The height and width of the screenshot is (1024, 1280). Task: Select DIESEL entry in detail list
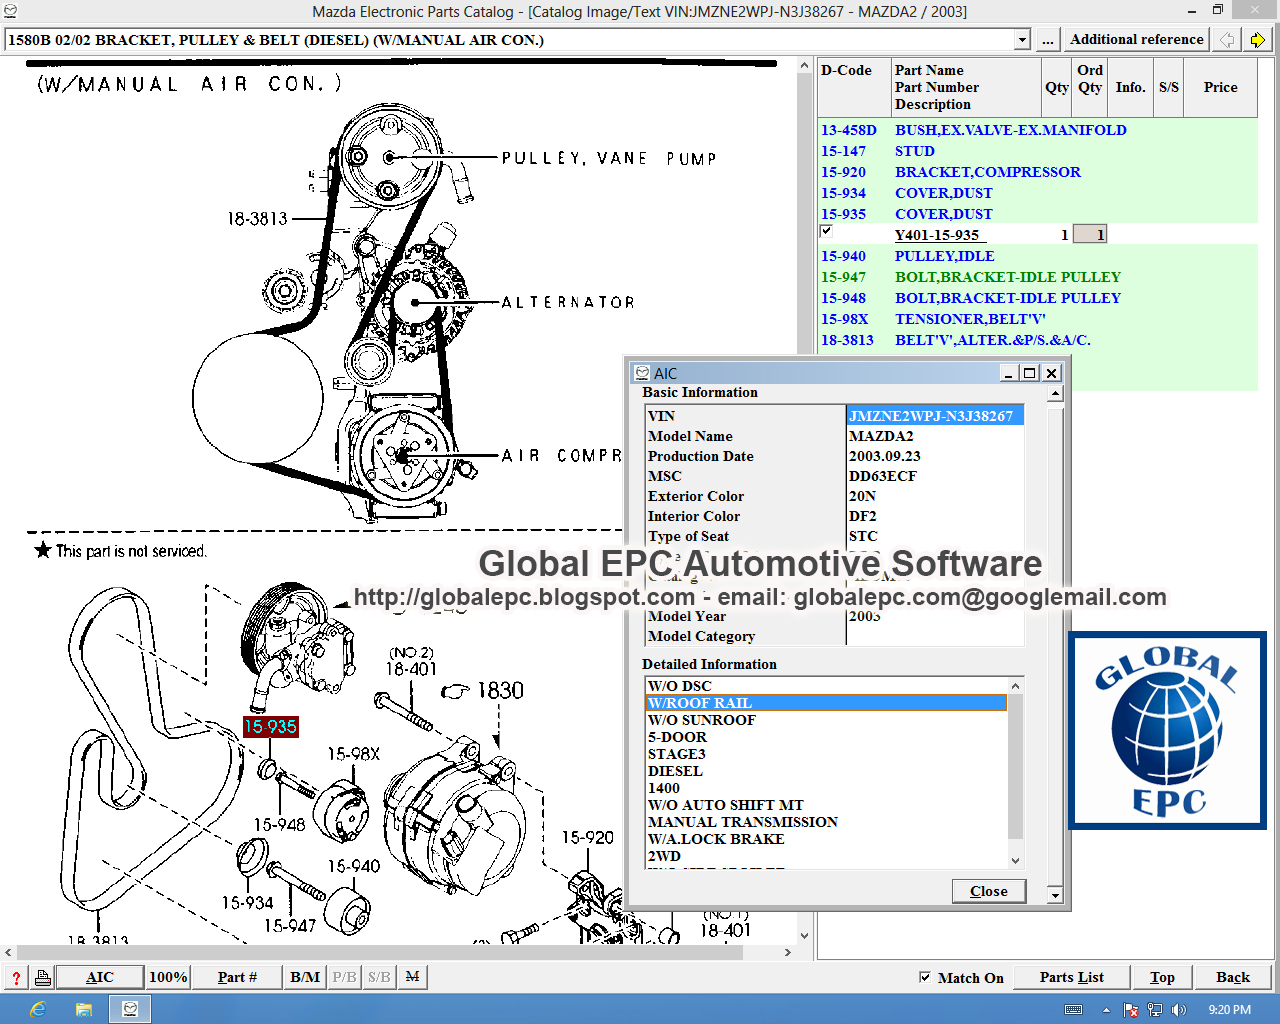[826, 771]
